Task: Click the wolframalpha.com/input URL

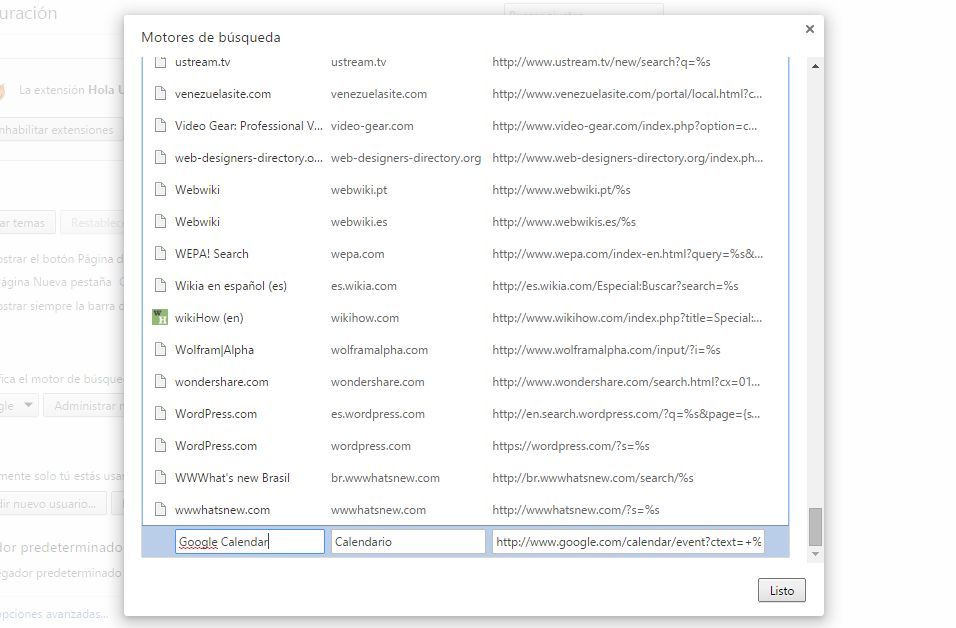Action: (x=607, y=349)
